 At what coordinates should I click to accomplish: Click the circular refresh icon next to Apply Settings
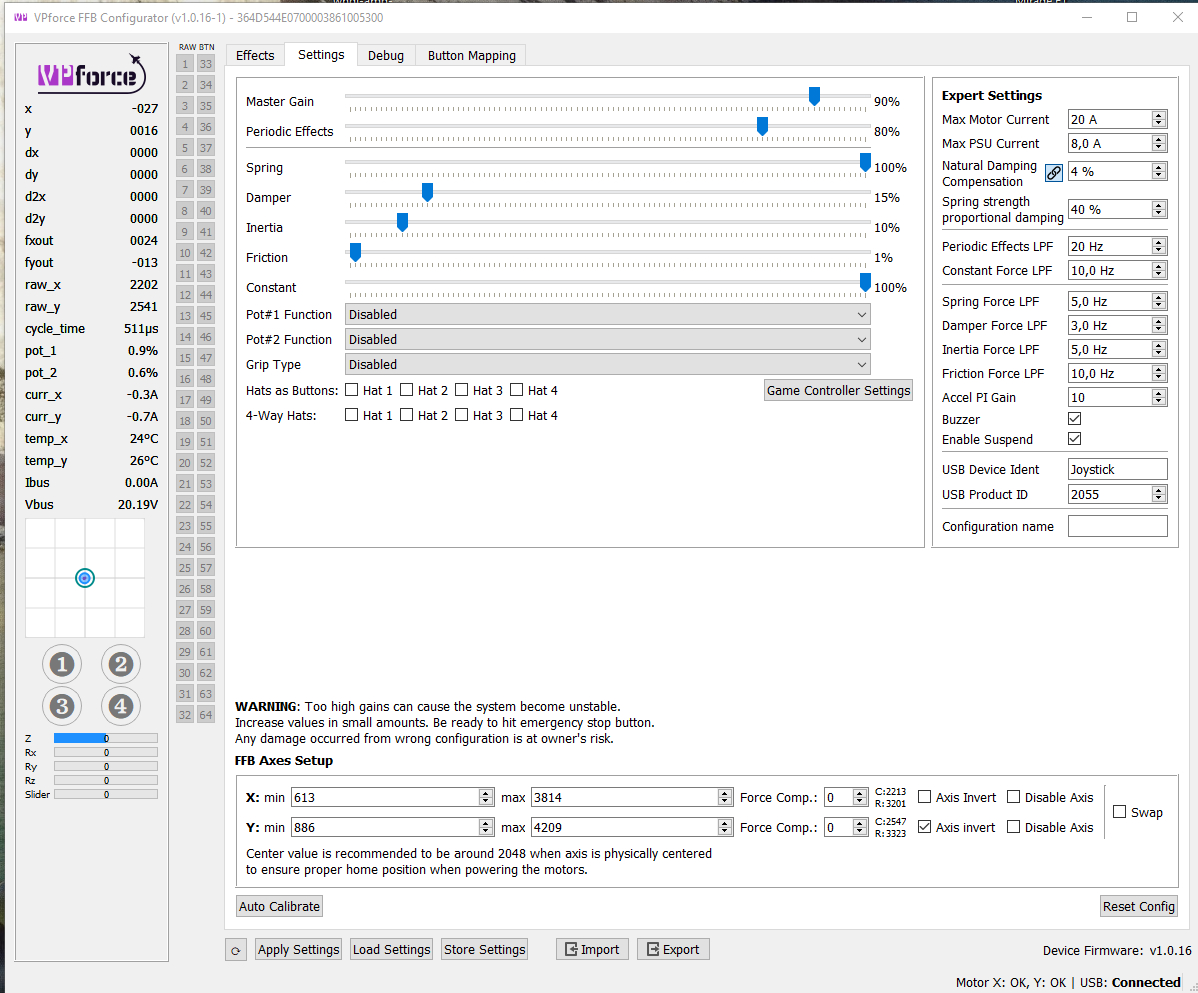coord(236,949)
